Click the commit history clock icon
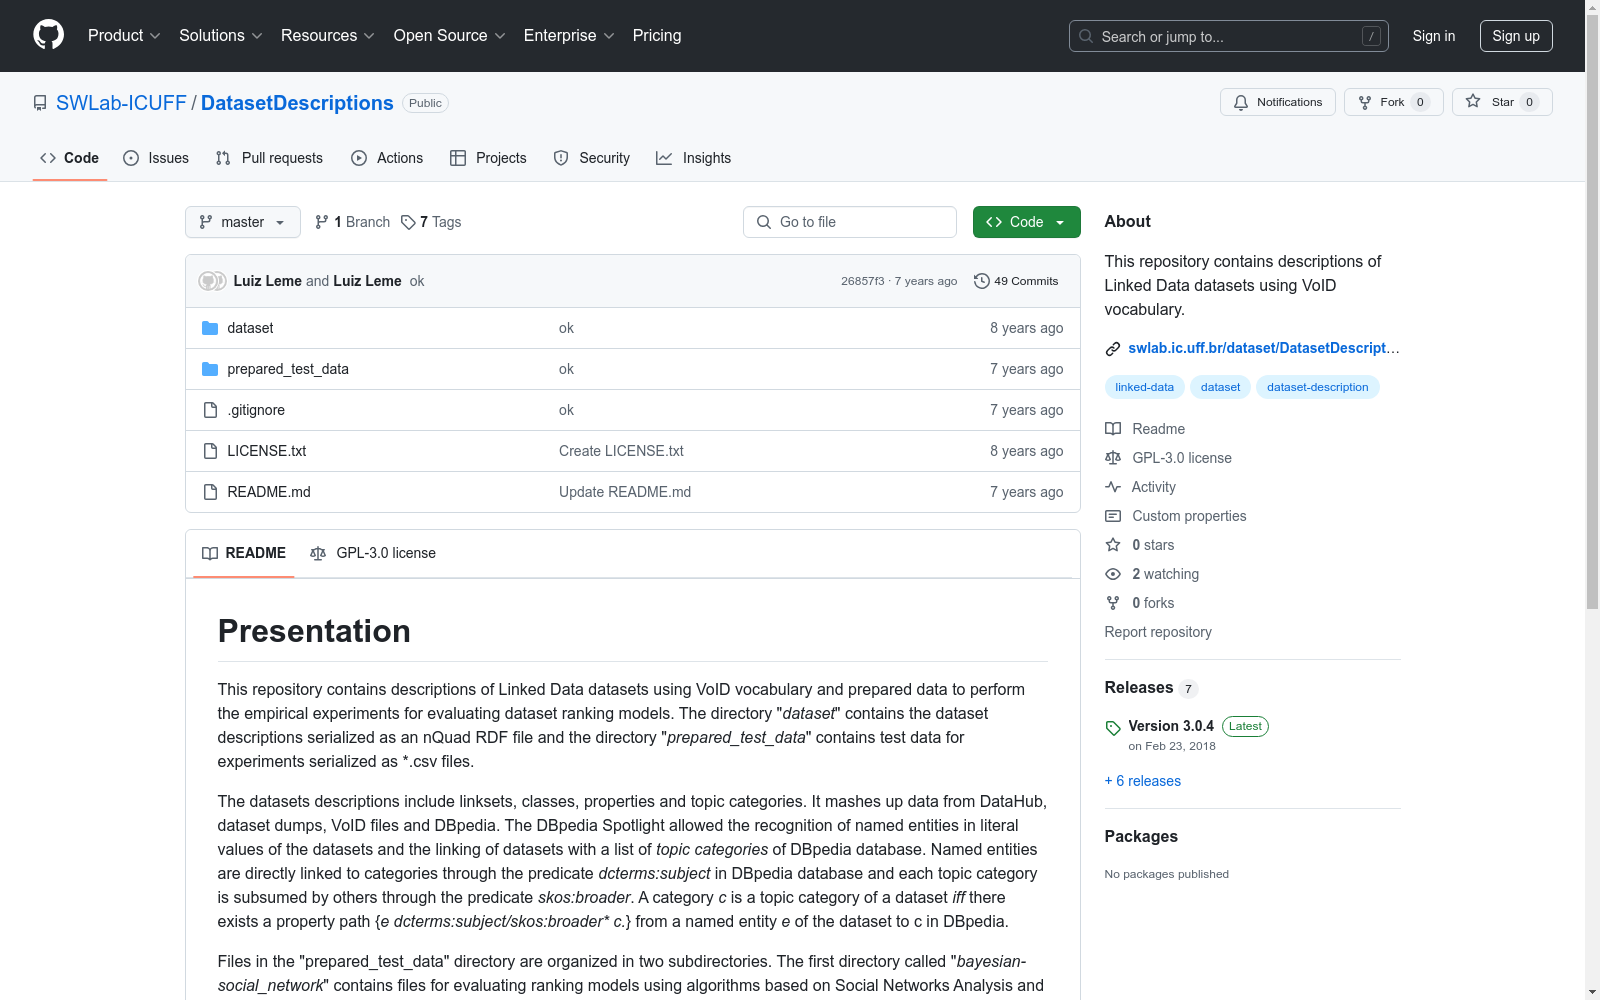 pyautogui.click(x=982, y=281)
